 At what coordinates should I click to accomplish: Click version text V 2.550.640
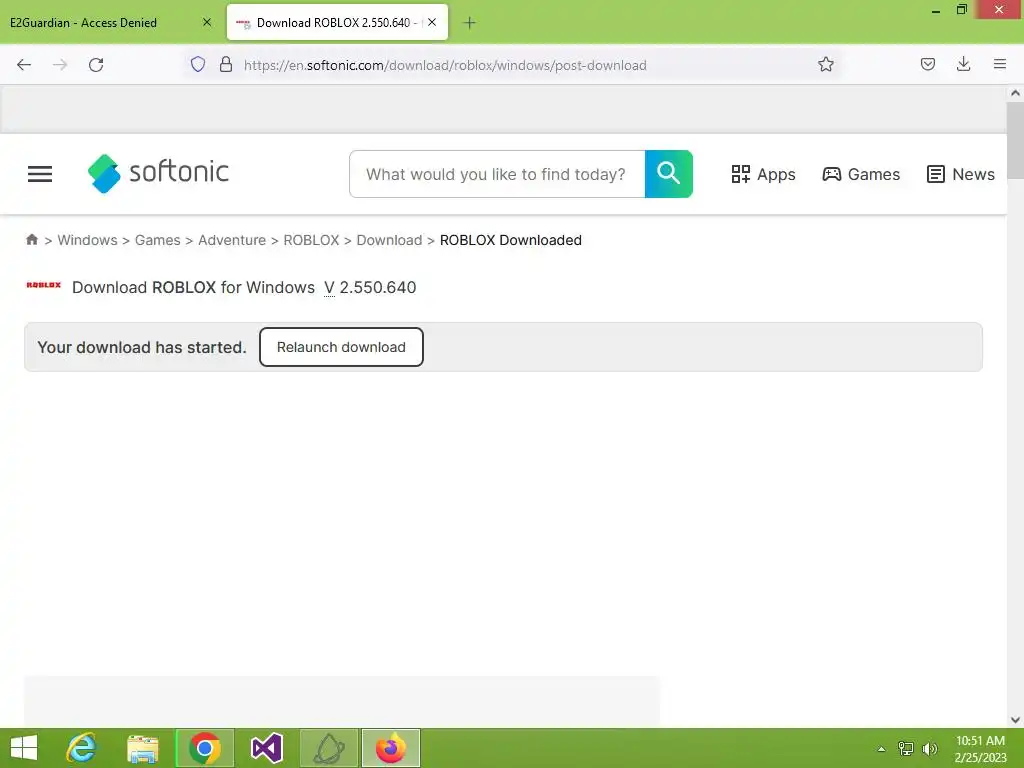[x=370, y=287]
